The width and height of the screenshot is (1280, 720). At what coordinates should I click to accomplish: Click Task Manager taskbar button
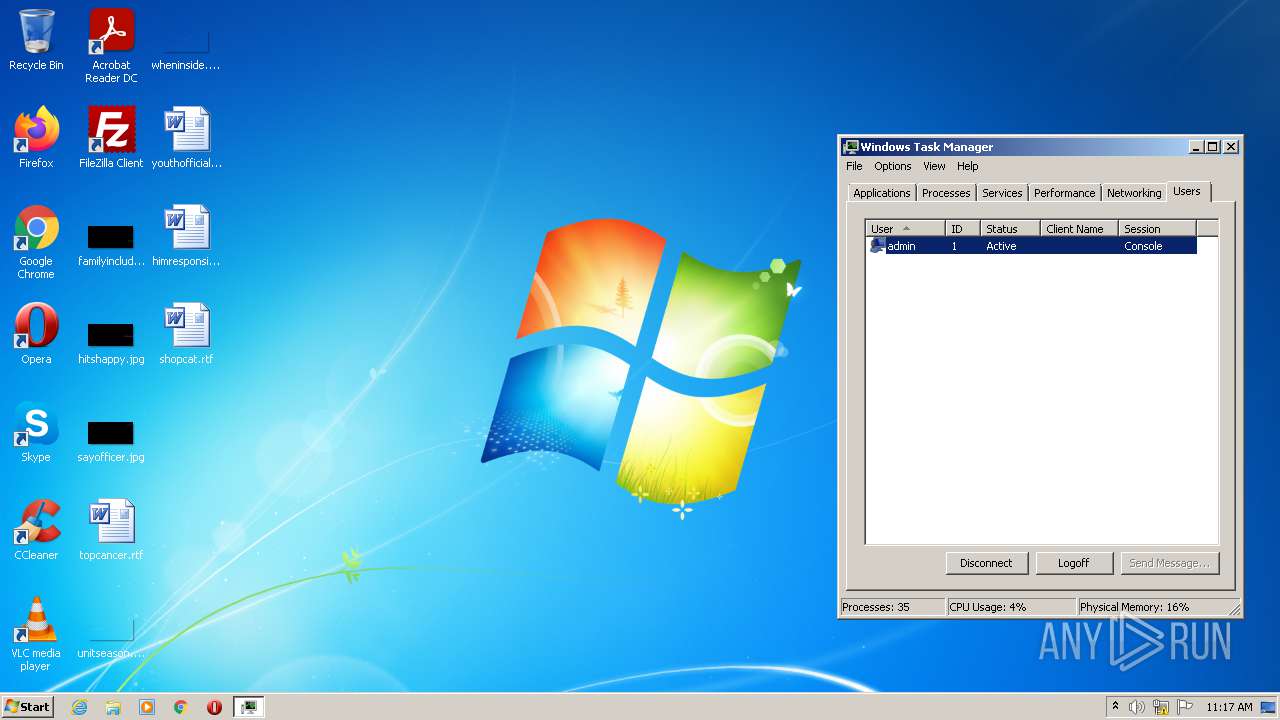pyautogui.click(x=248, y=707)
